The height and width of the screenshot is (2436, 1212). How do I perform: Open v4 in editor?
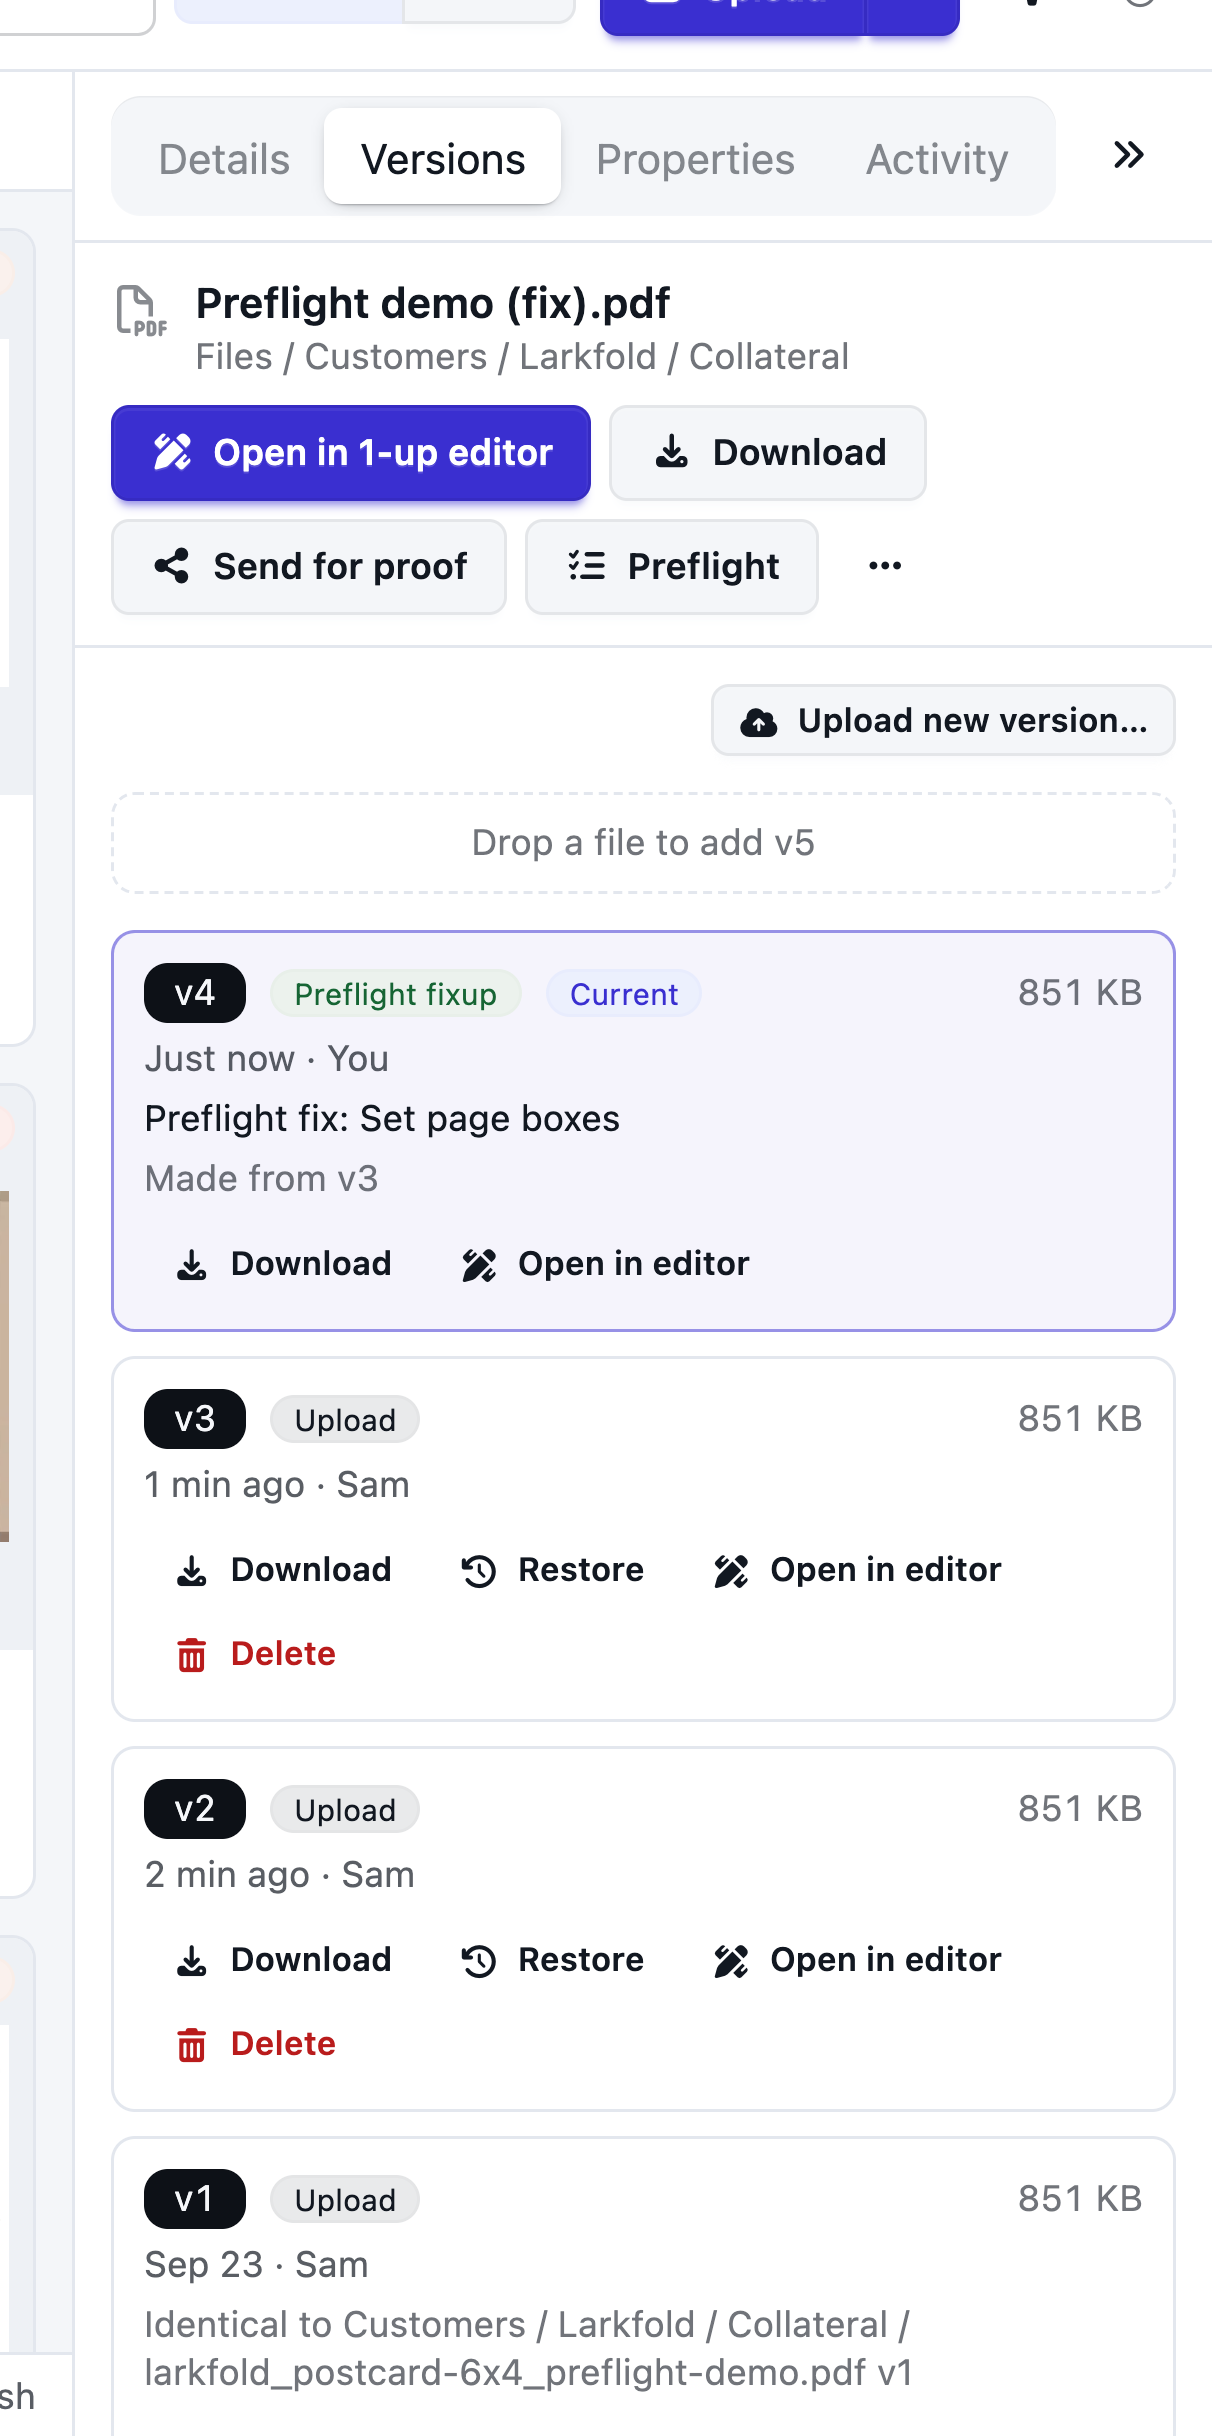606,1264
